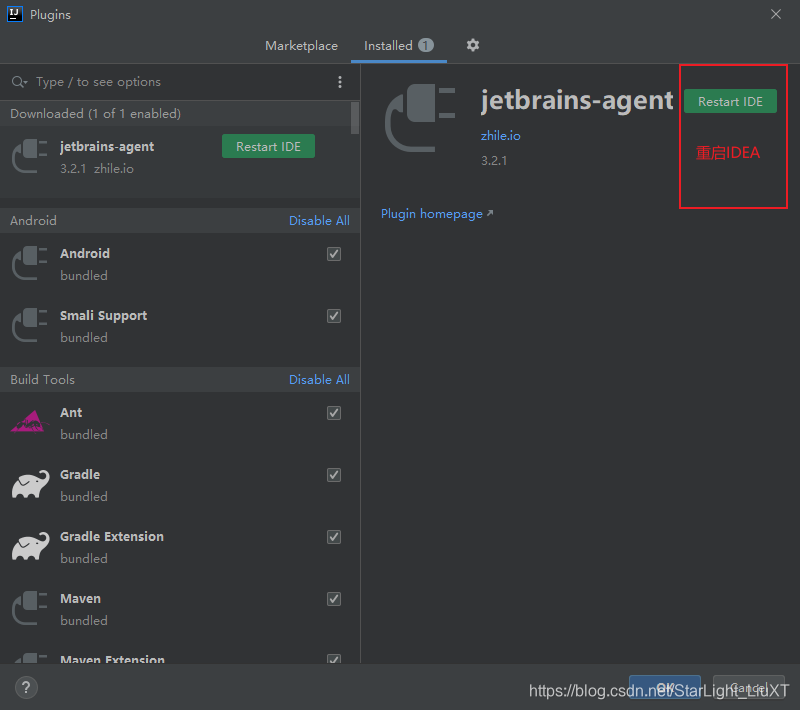Open the Plugin homepage link
Screen dimensions: 800x710
point(437,214)
